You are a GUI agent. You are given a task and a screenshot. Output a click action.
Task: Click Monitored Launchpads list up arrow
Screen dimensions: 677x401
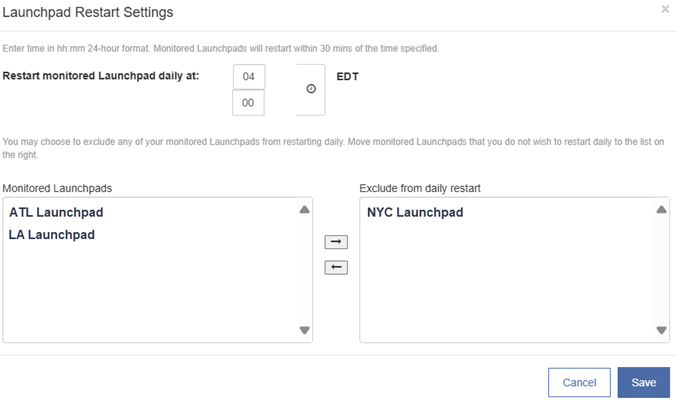coord(304,210)
